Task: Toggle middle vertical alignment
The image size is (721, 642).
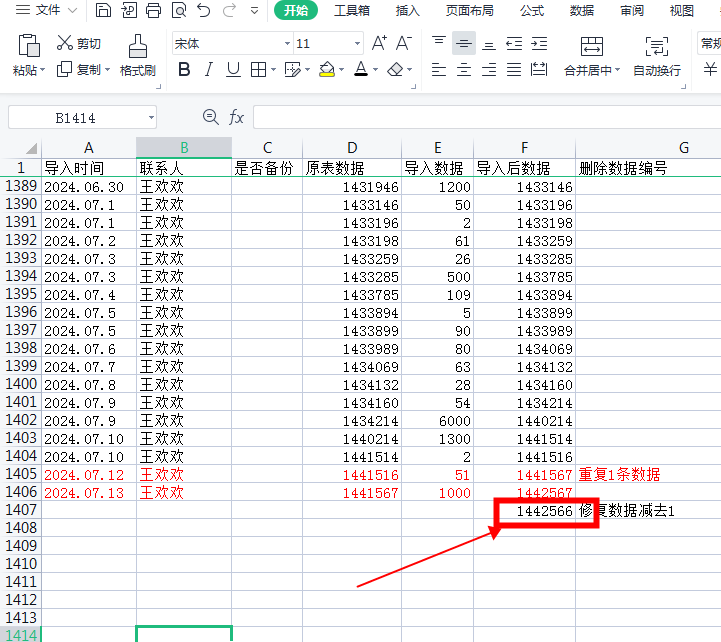Action: tap(464, 43)
